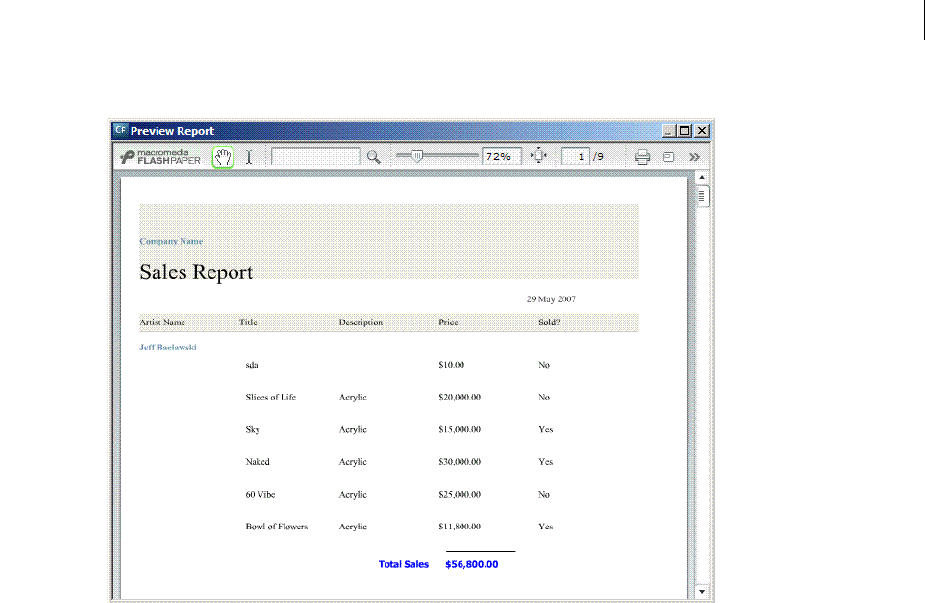Click the 'Preview Report' window title
Image resolution: width=925 pixels, height=603 pixels.
172,131
